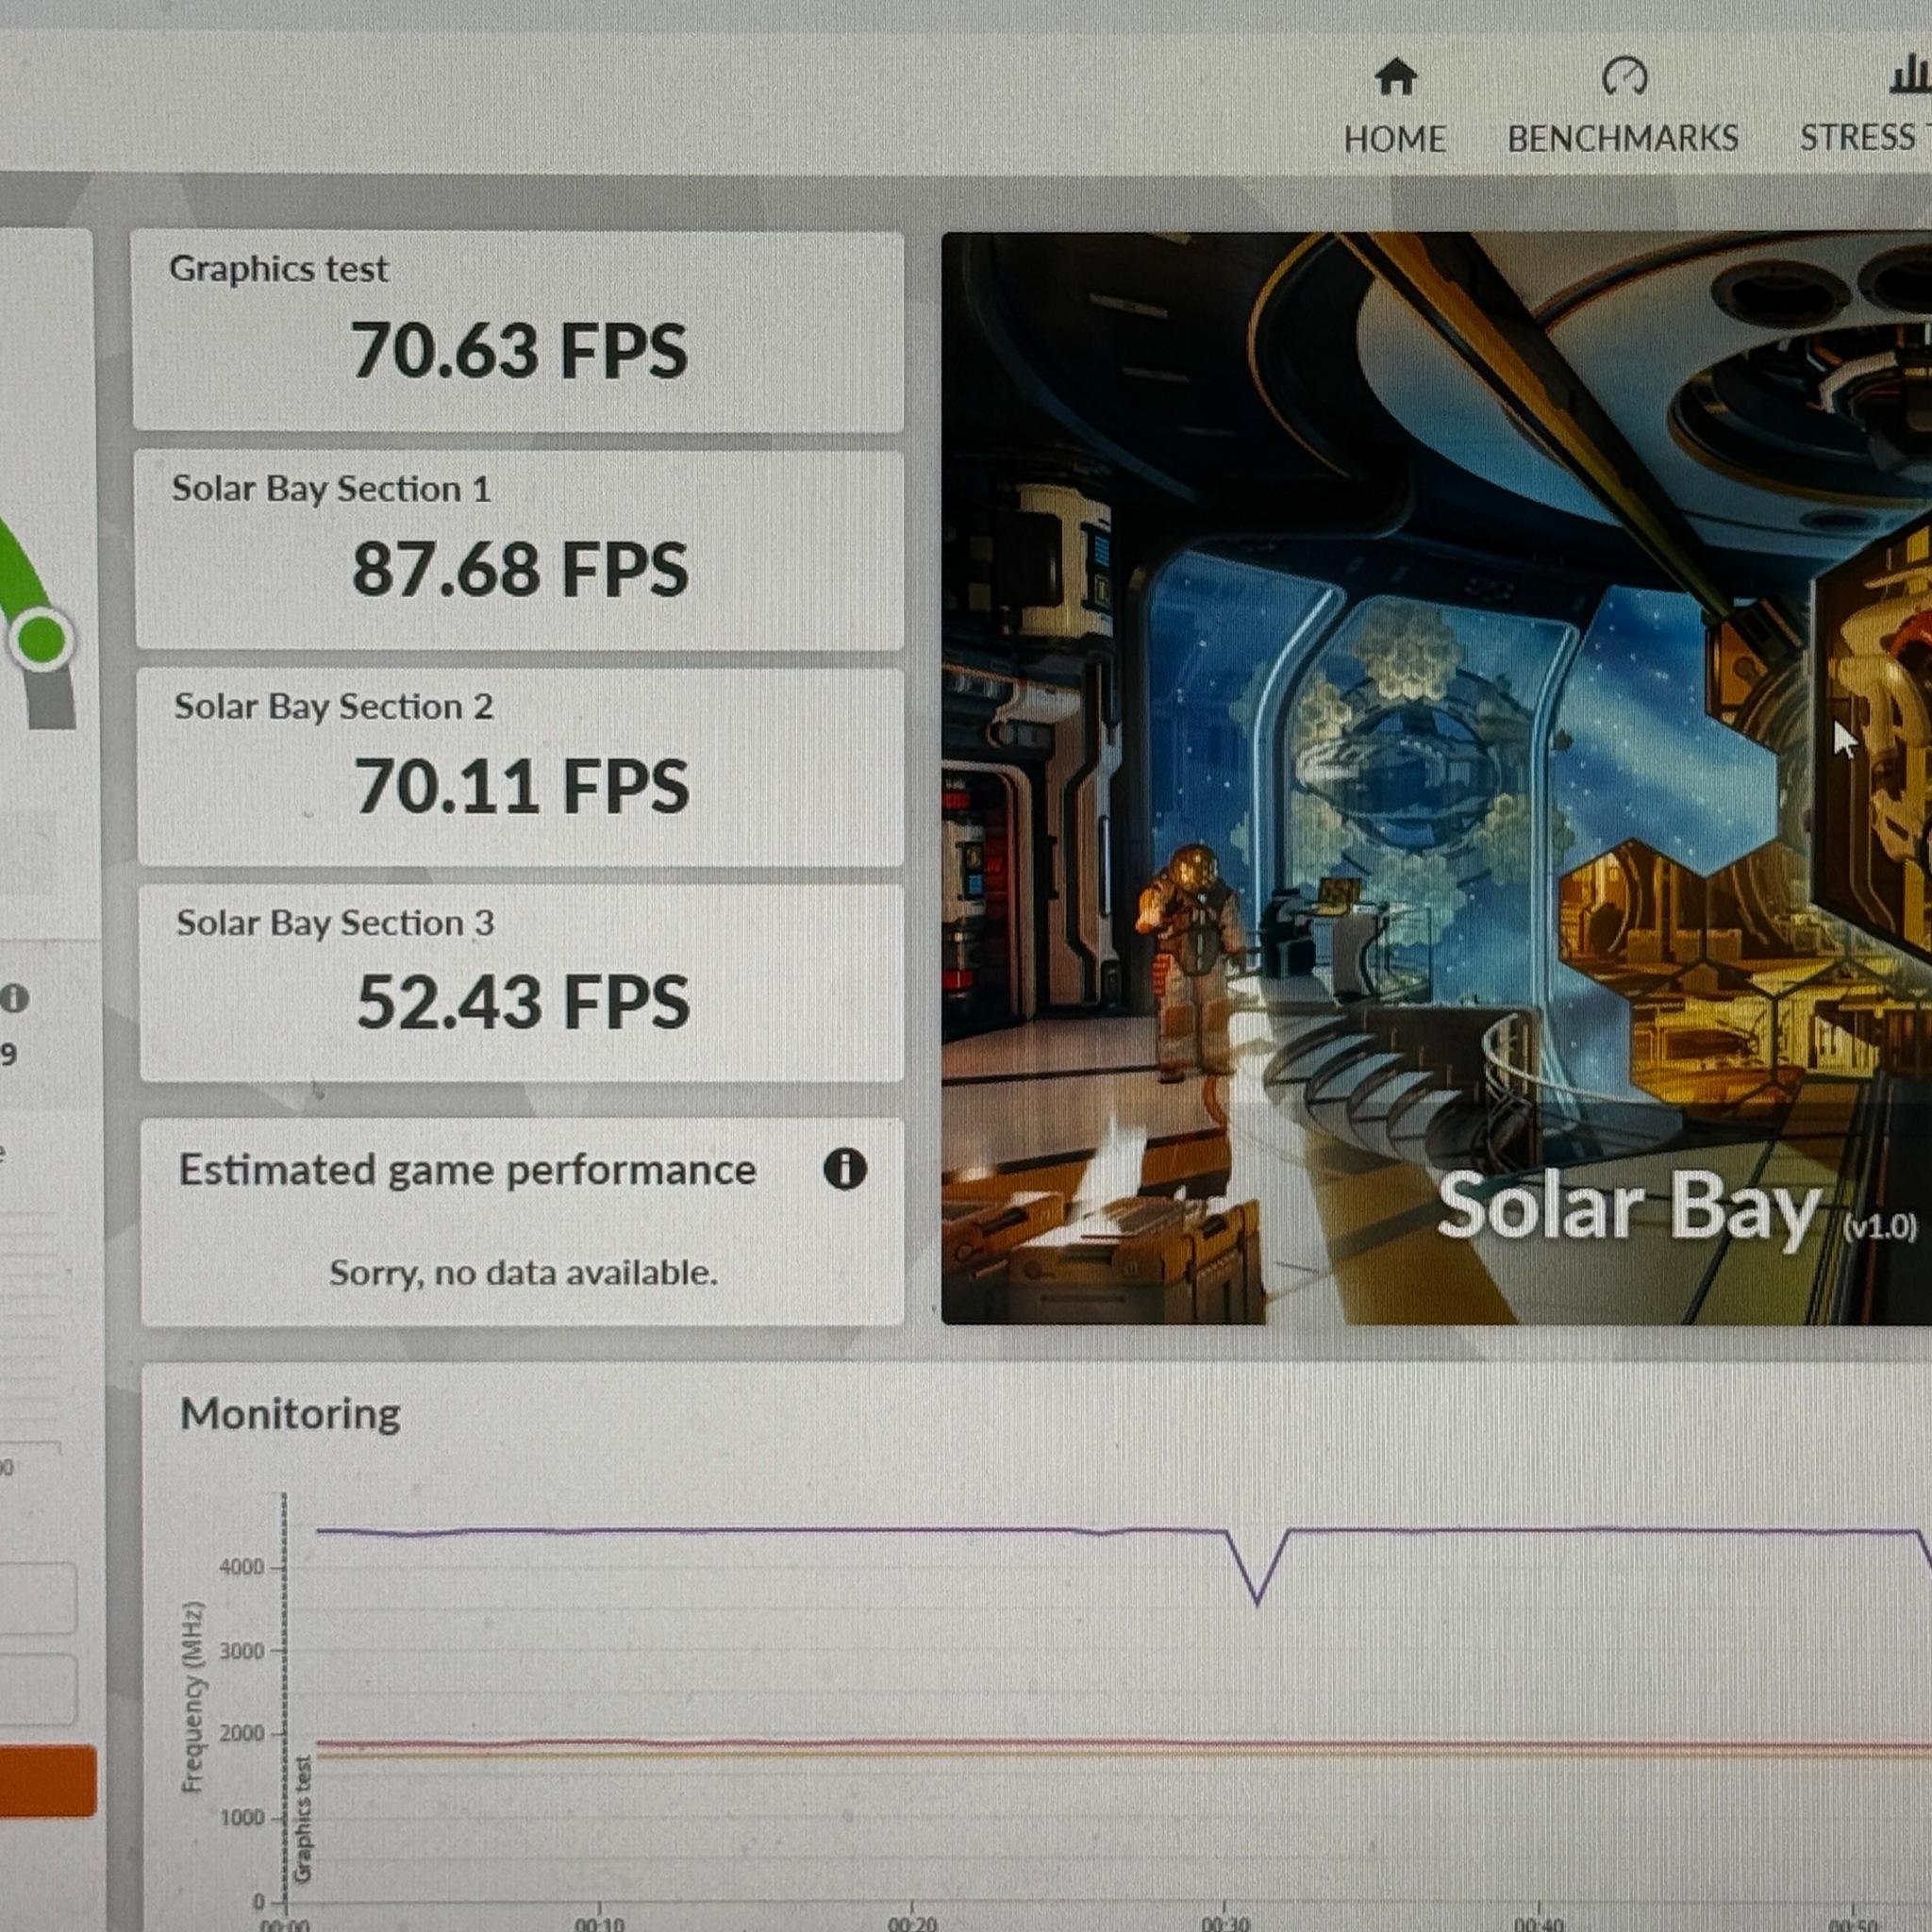Click the Estimated game performance heading
Screen dimensions: 1932x1932
[x=467, y=1170]
